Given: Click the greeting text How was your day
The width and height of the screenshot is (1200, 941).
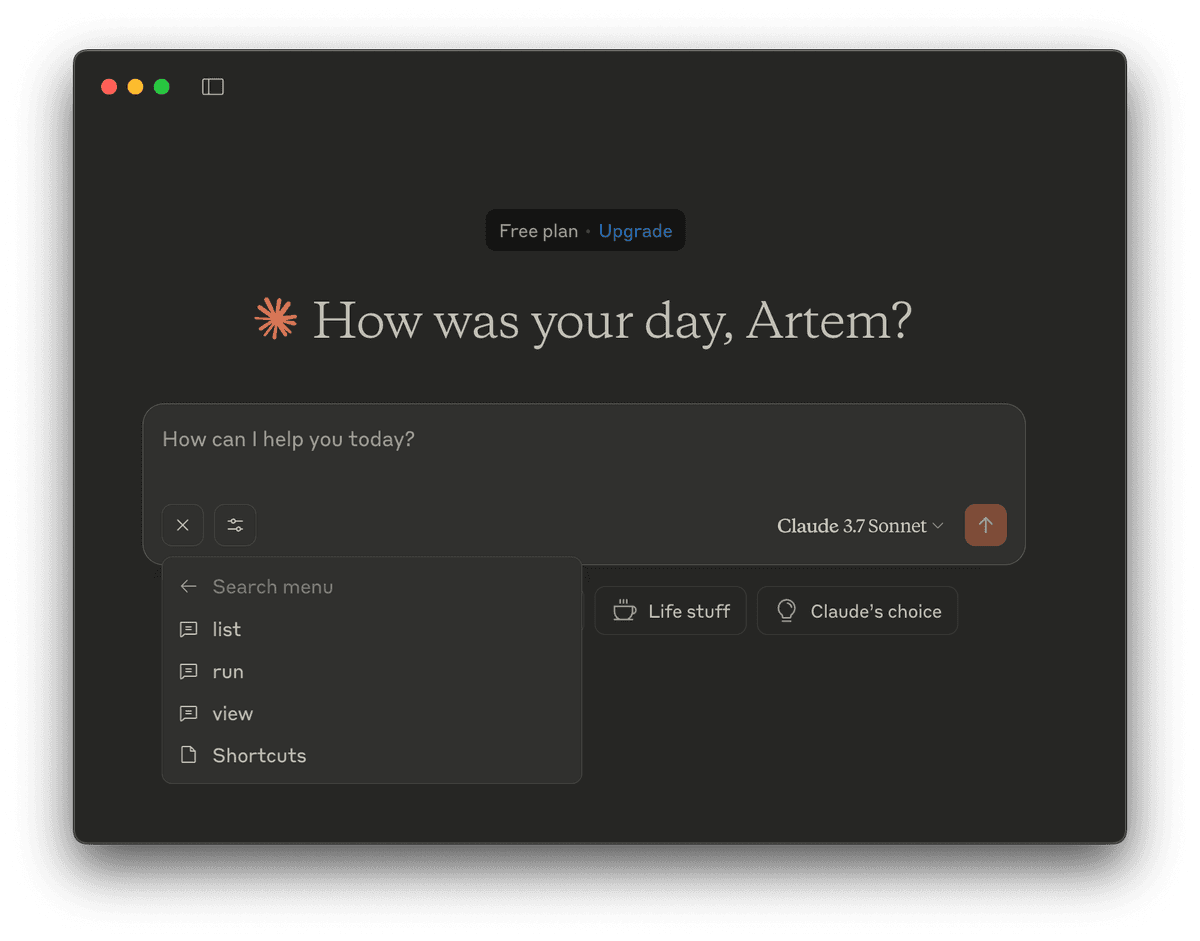Looking at the screenshot, I should pos(612,322).
